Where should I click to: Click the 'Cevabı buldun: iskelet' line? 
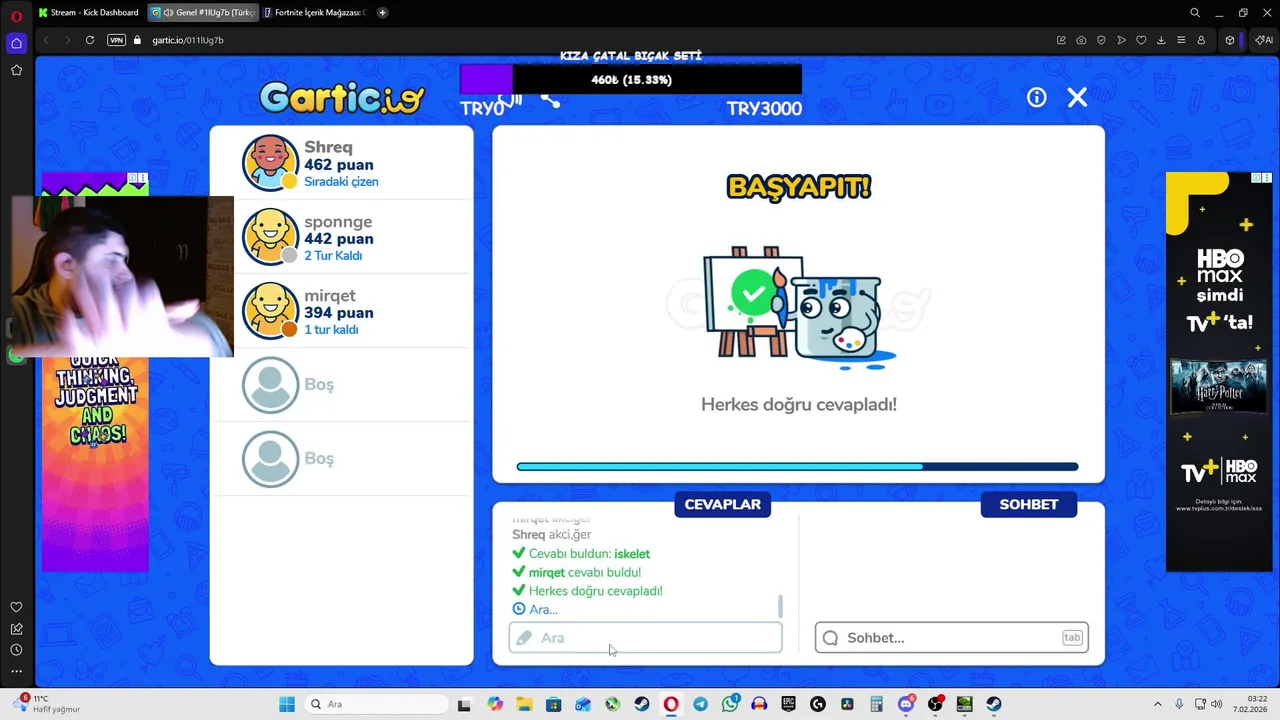click(x=581, y=554)
